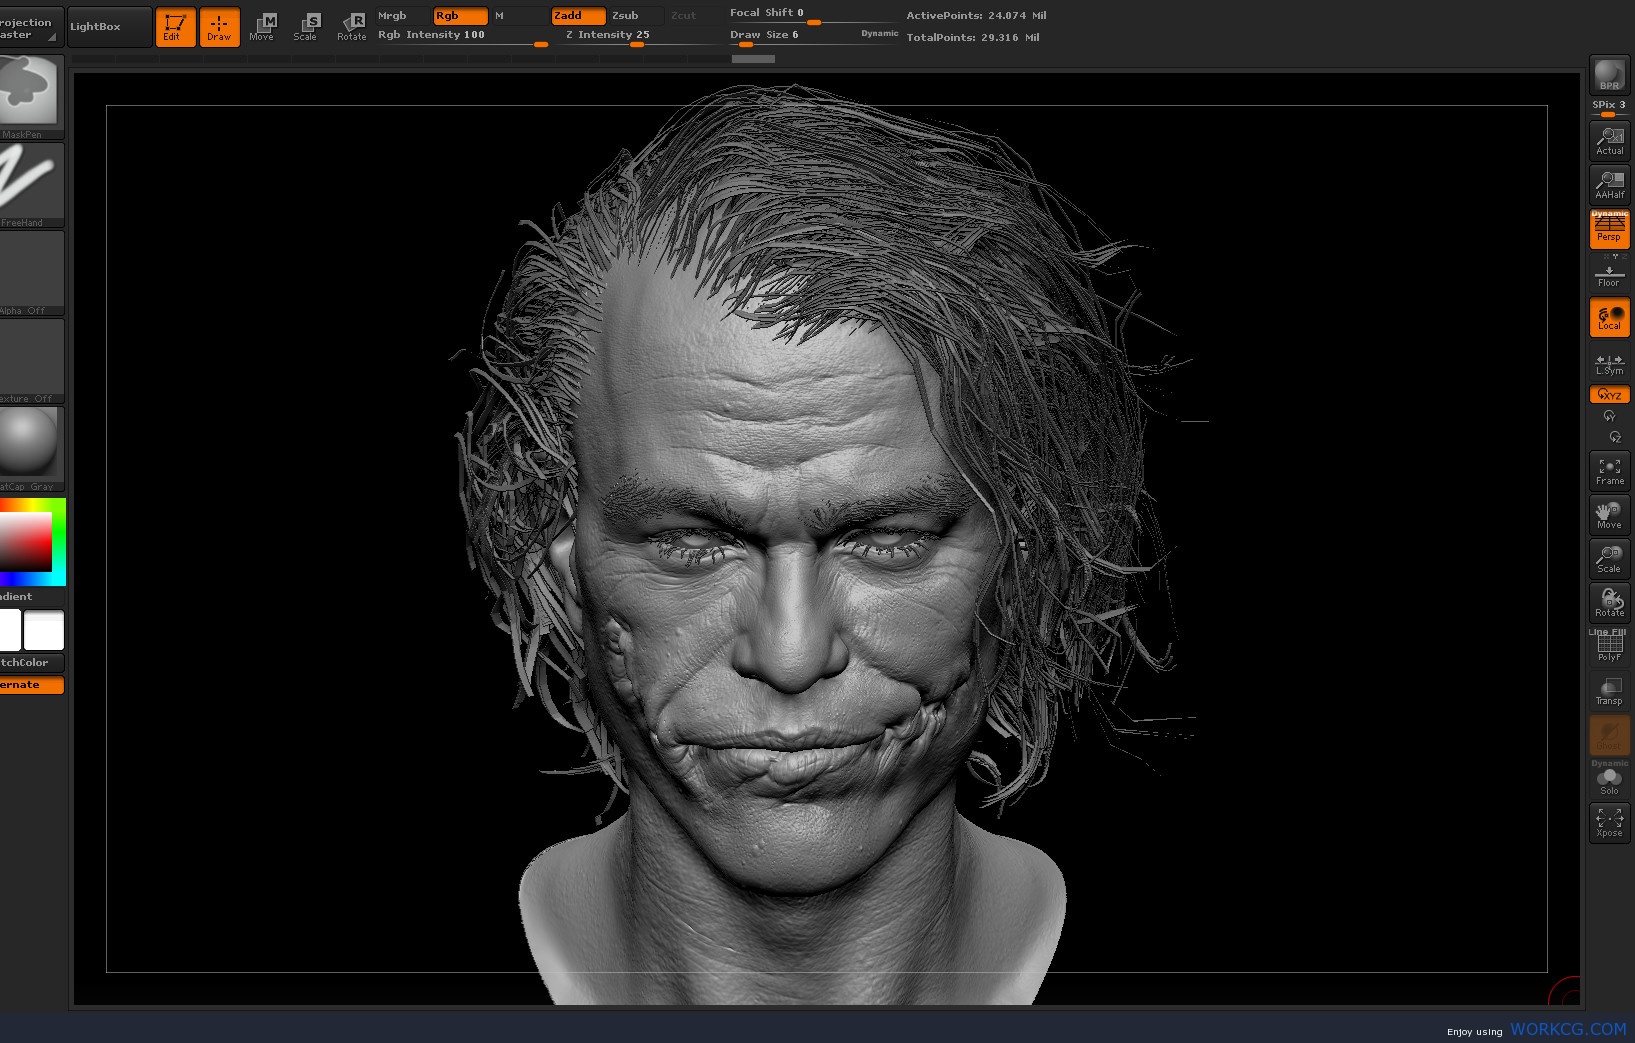Toggle Zadd sculpt mode
Viewport: 1635px width, 1043px height.
[x=578, y=16]
